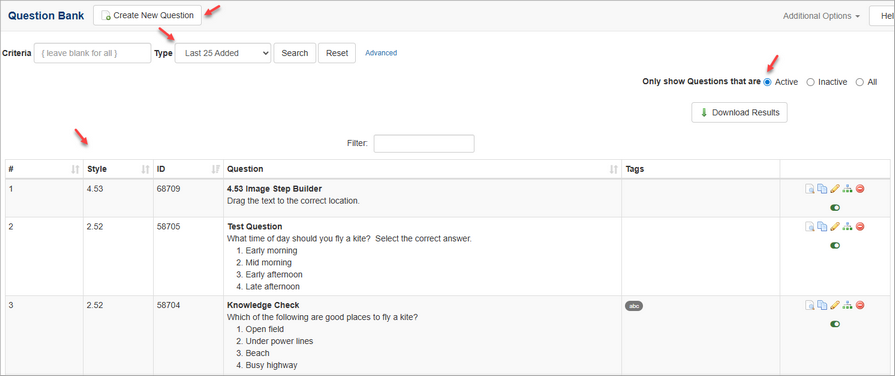Click answer option Mid morning

click(x=268, y=262)
